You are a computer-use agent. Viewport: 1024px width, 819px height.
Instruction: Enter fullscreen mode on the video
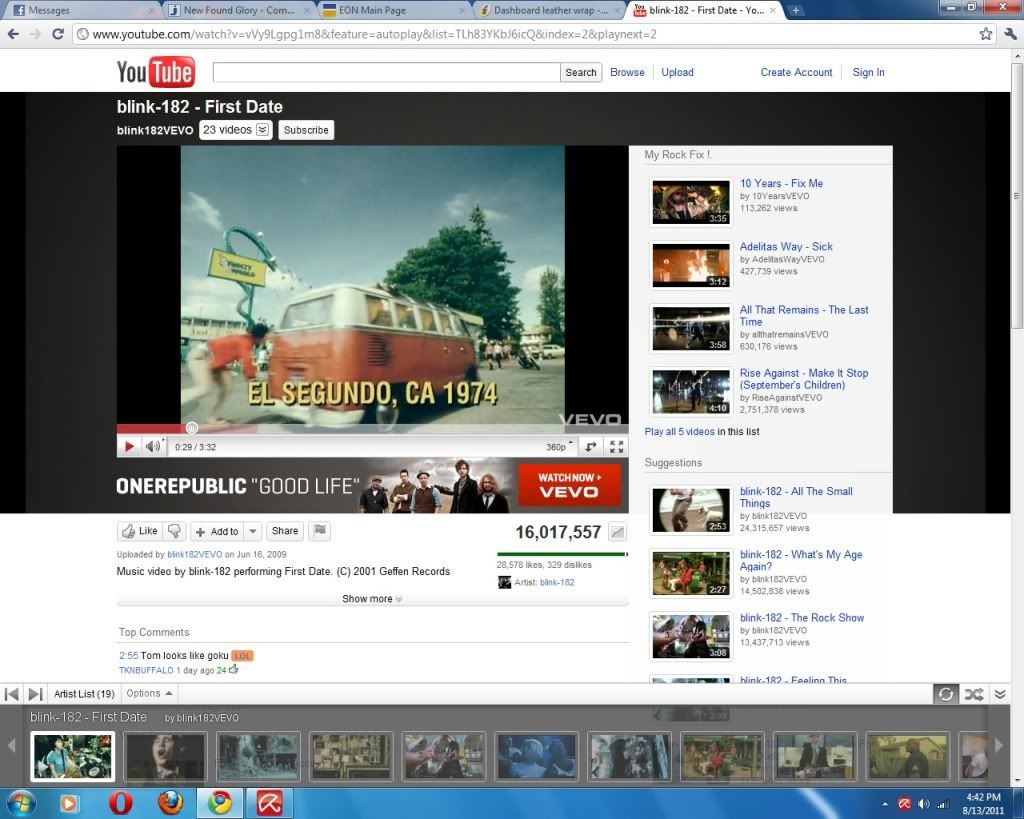pyautogui.click(x=617, y=447)
